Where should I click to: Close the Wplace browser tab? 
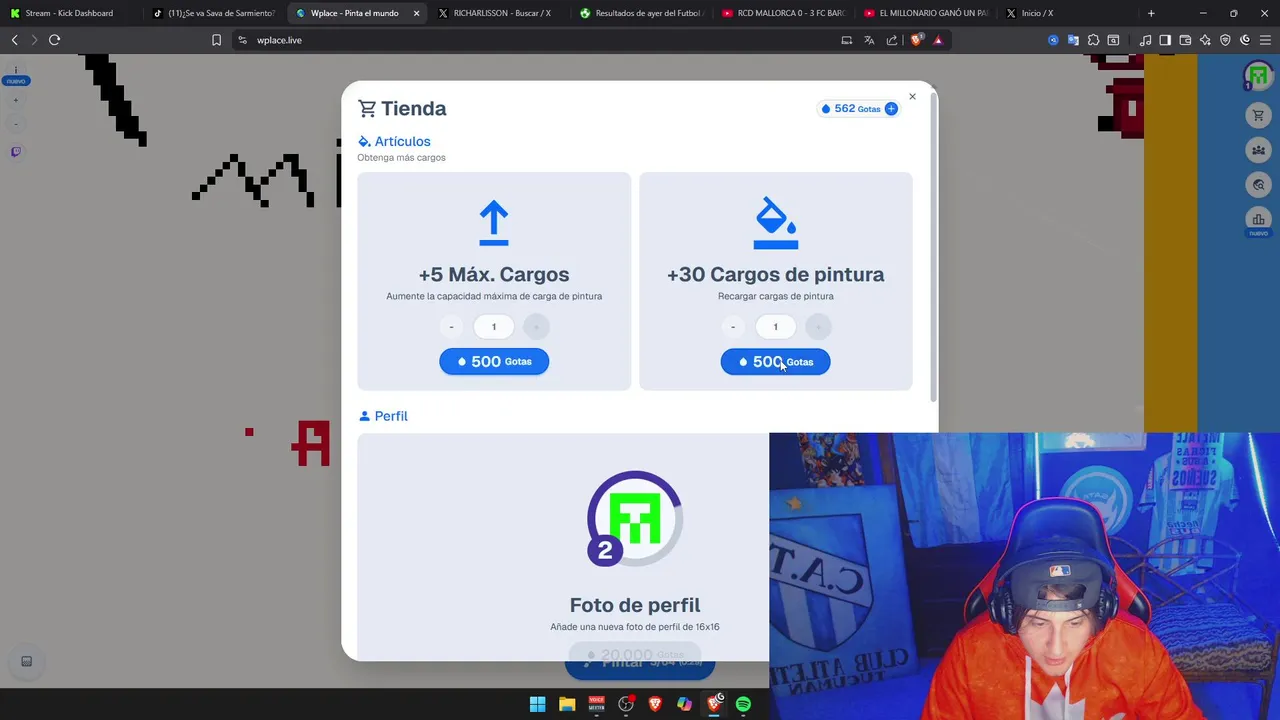coord(416,13)
